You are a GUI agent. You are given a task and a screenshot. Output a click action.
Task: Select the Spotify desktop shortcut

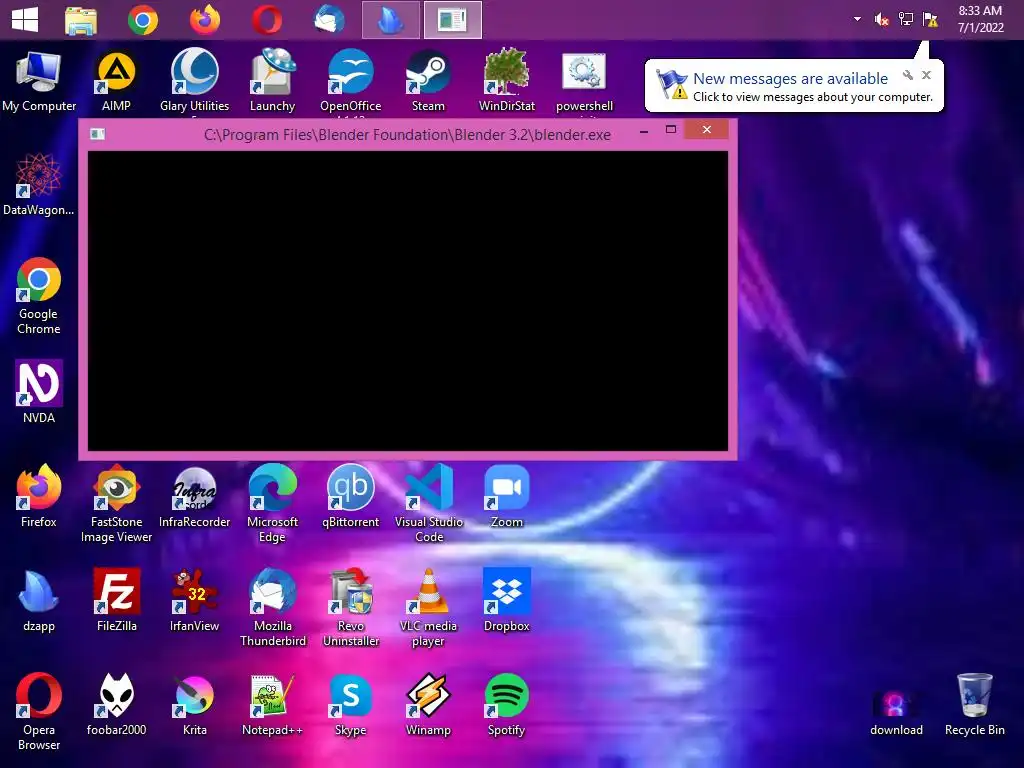[x=507, y=704]
